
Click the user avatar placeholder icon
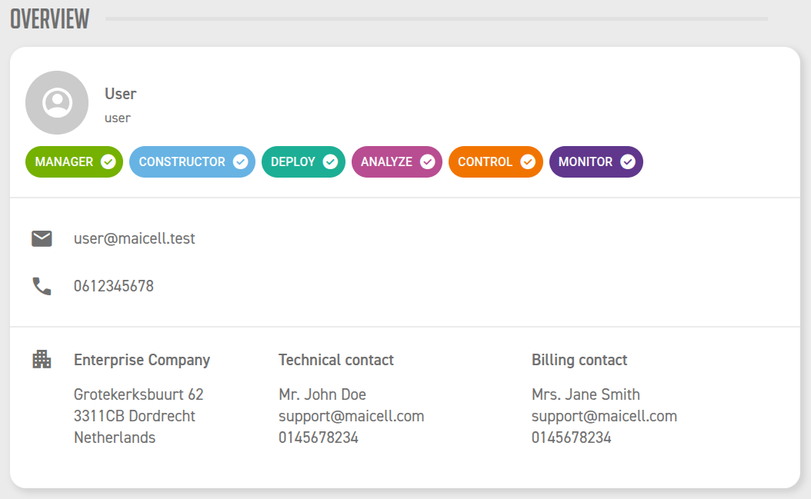[x=57, y=102]
